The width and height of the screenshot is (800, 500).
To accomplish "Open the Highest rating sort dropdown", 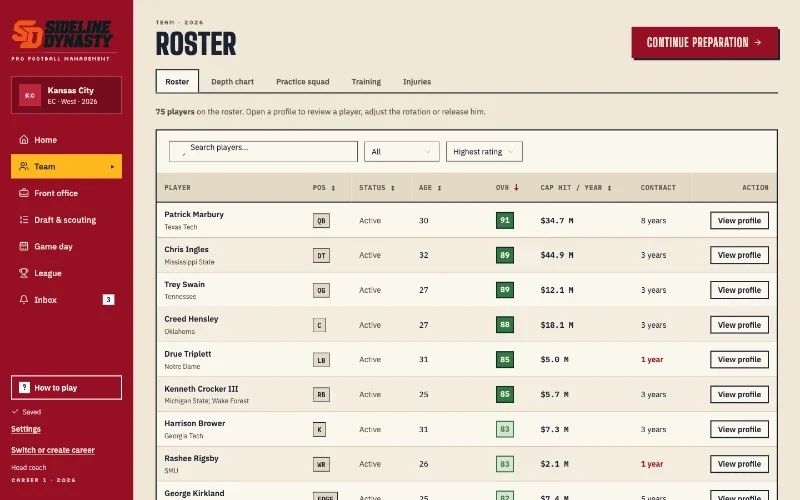I will pos(484,152).
